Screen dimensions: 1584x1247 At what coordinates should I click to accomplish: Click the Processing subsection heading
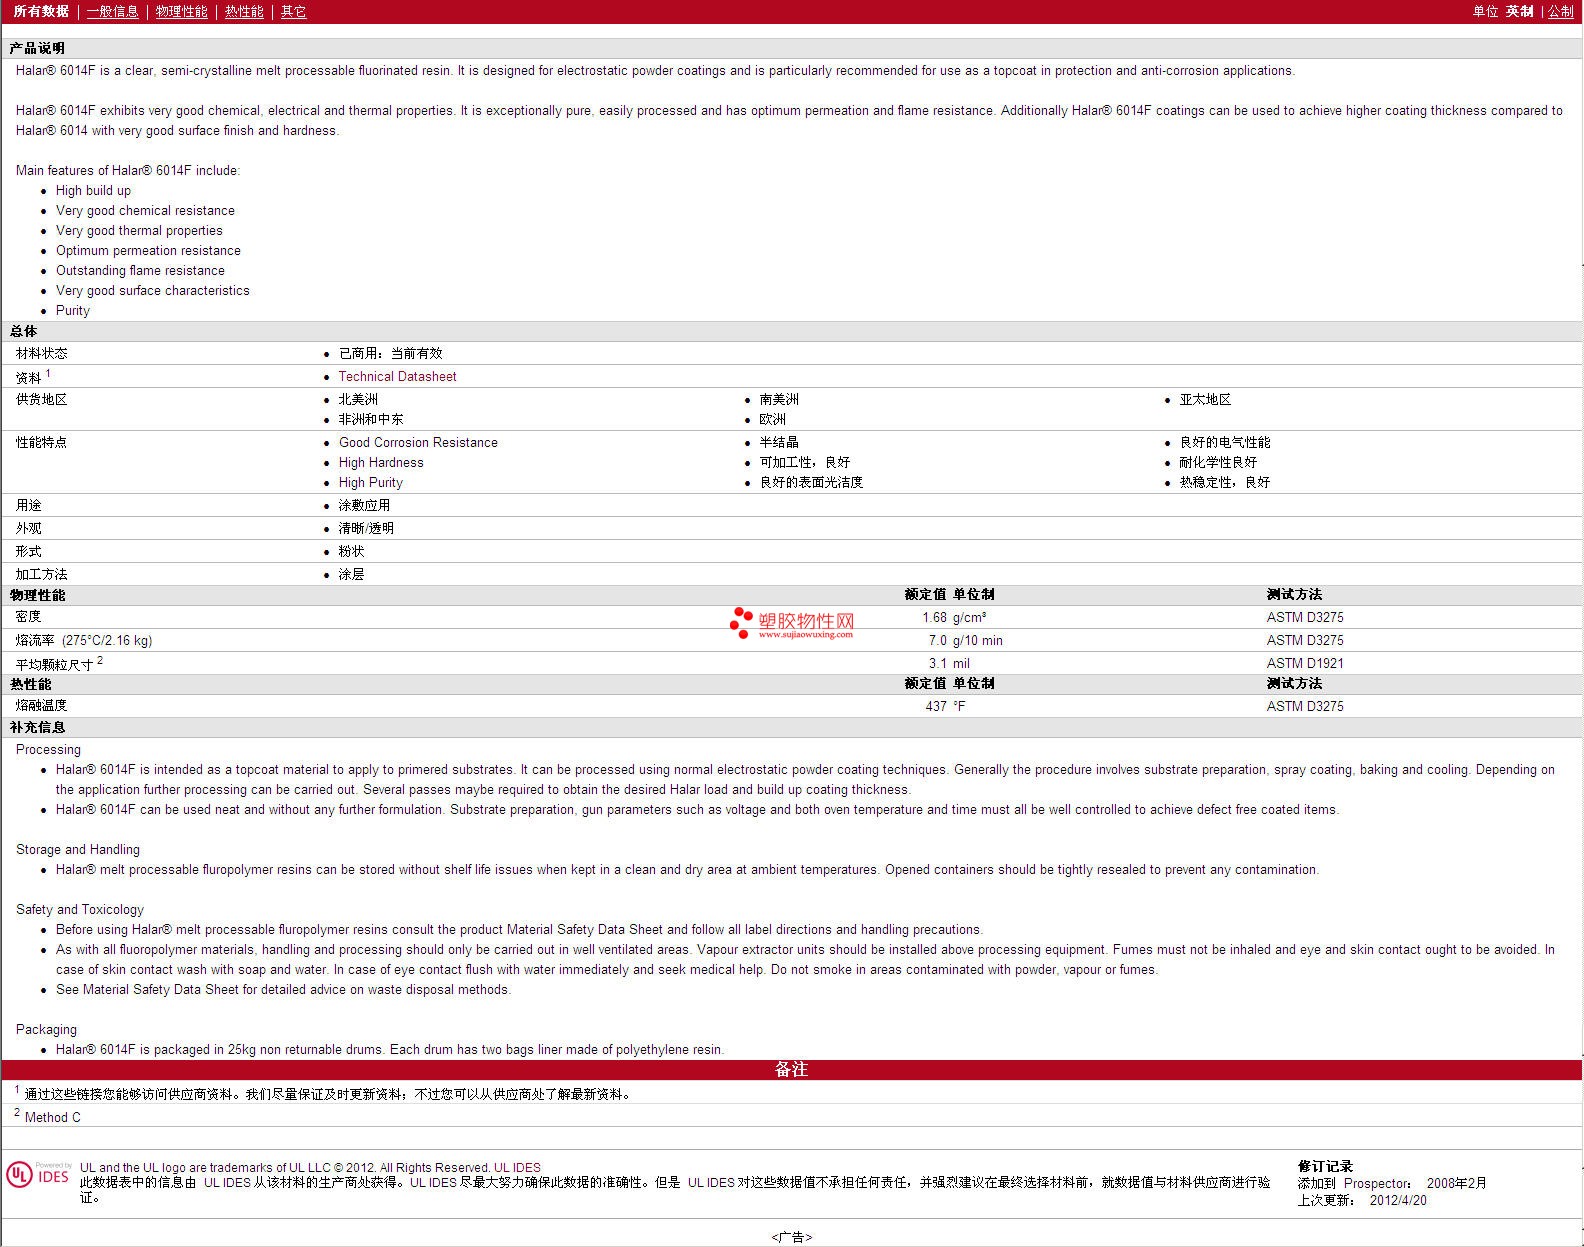pyautogui.click(x=48, y=750)
